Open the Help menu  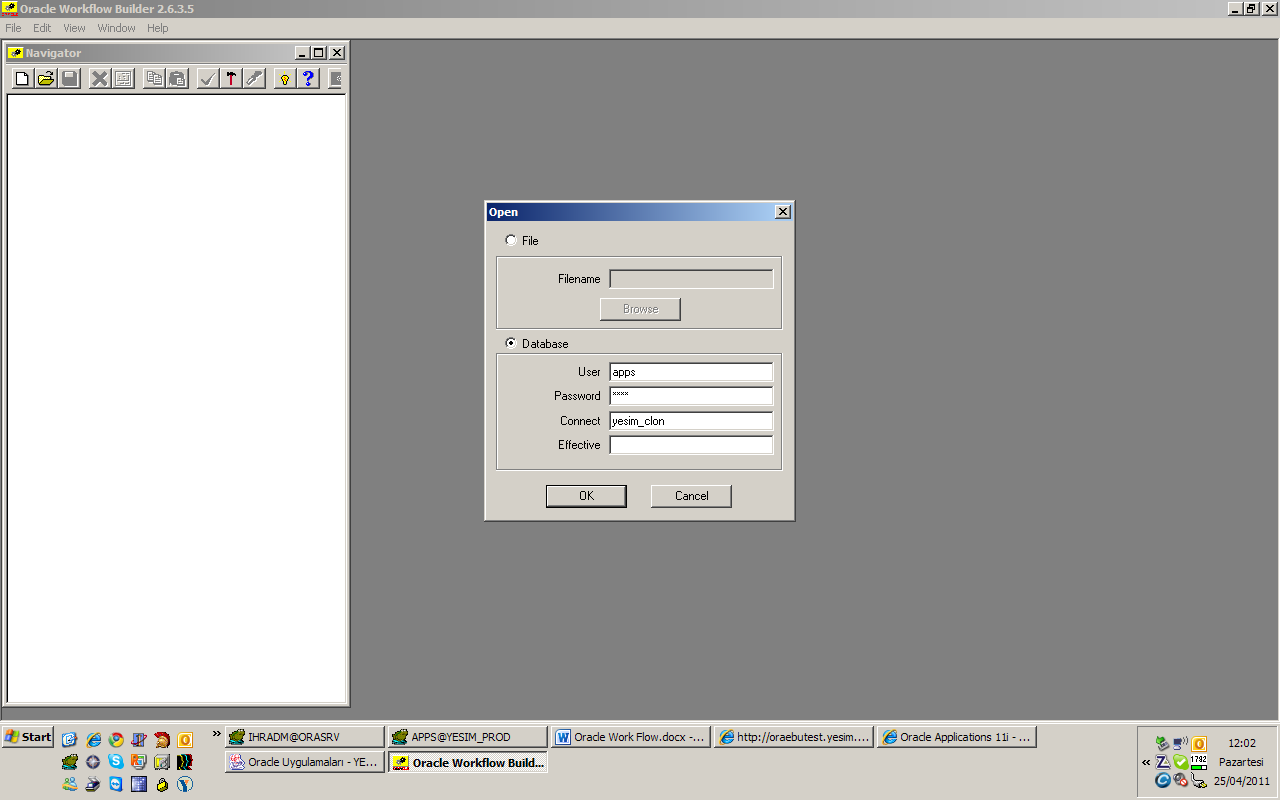coord(158,28)
